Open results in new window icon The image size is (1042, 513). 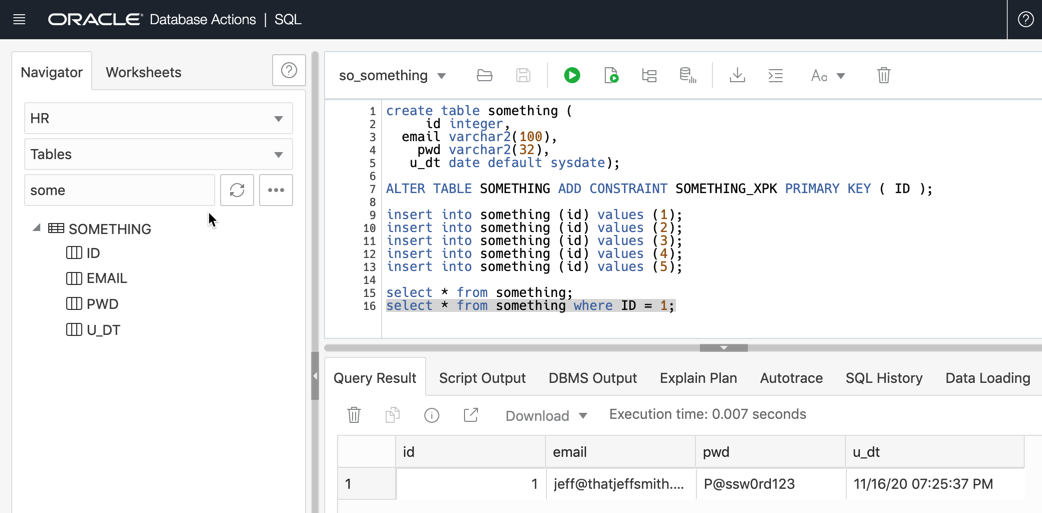[x=470, y=415]
